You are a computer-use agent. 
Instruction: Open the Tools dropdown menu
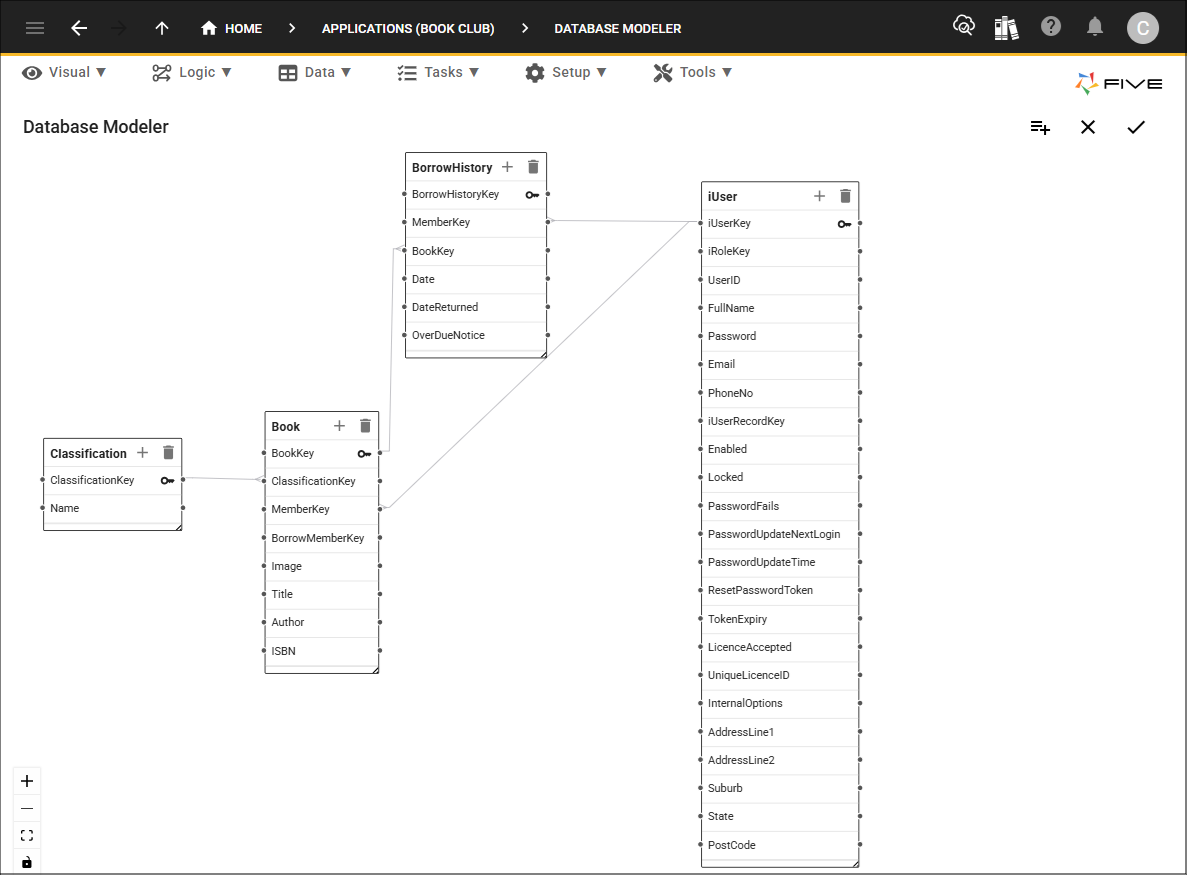click(692, 73)
